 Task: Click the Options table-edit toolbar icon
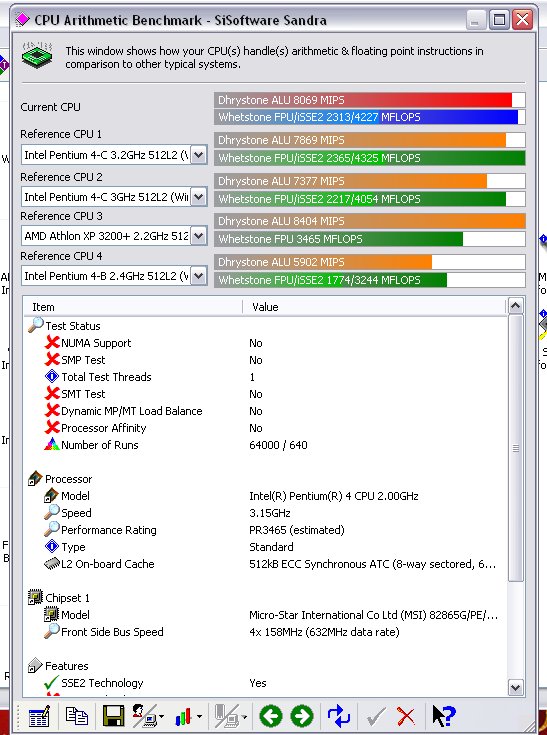[39, 716]
